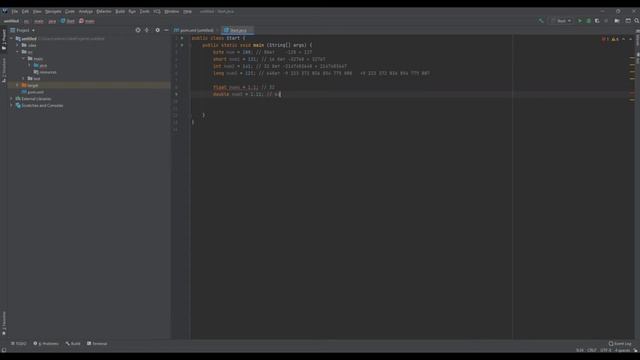Open the Analyze menu
The image size is (640, 360).
tap(86, 11)
